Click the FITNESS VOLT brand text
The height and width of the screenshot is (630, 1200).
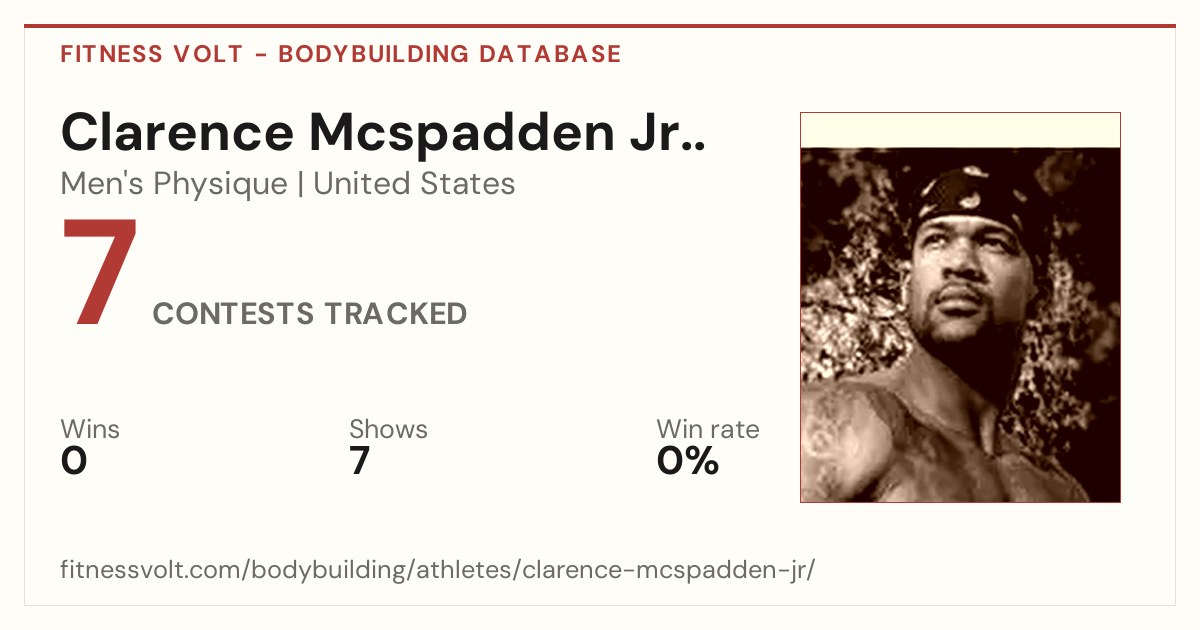(152, 54)
